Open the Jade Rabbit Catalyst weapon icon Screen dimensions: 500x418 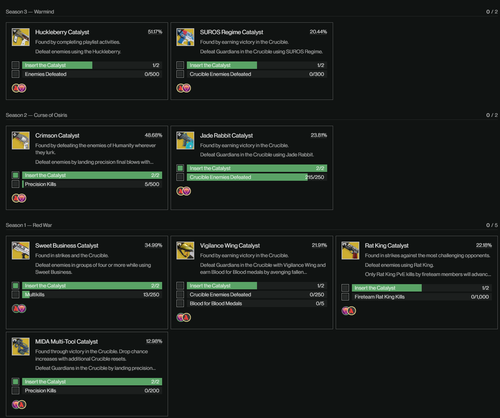coord(185,140)
